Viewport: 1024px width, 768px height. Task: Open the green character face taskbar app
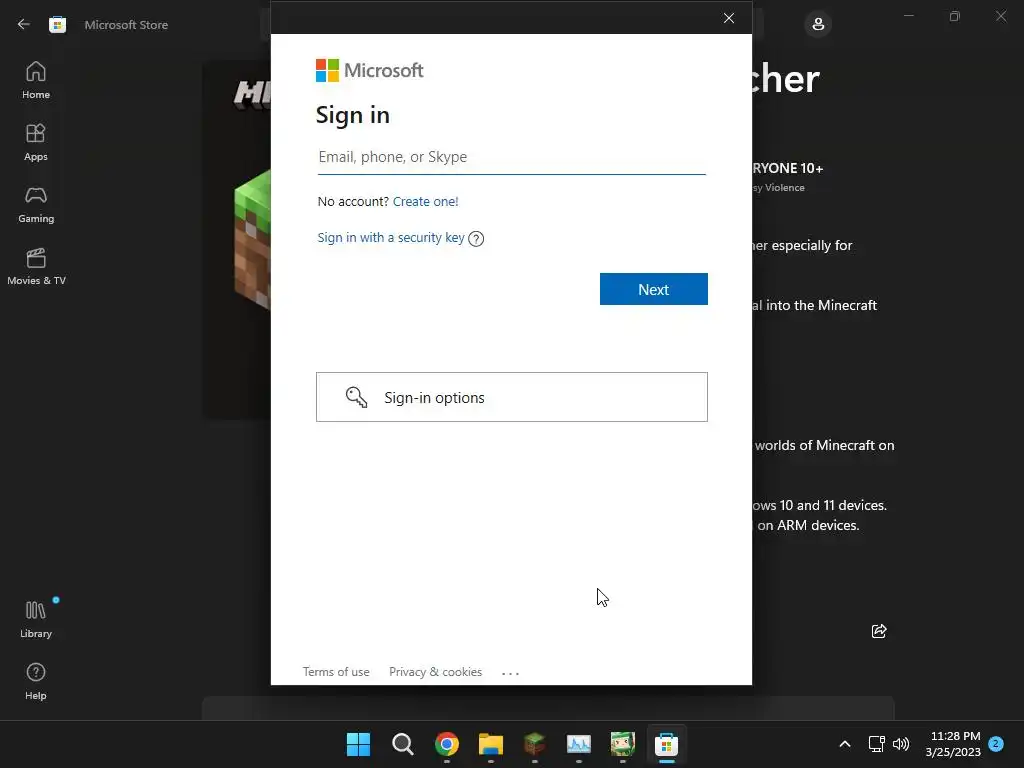(622, 744)
